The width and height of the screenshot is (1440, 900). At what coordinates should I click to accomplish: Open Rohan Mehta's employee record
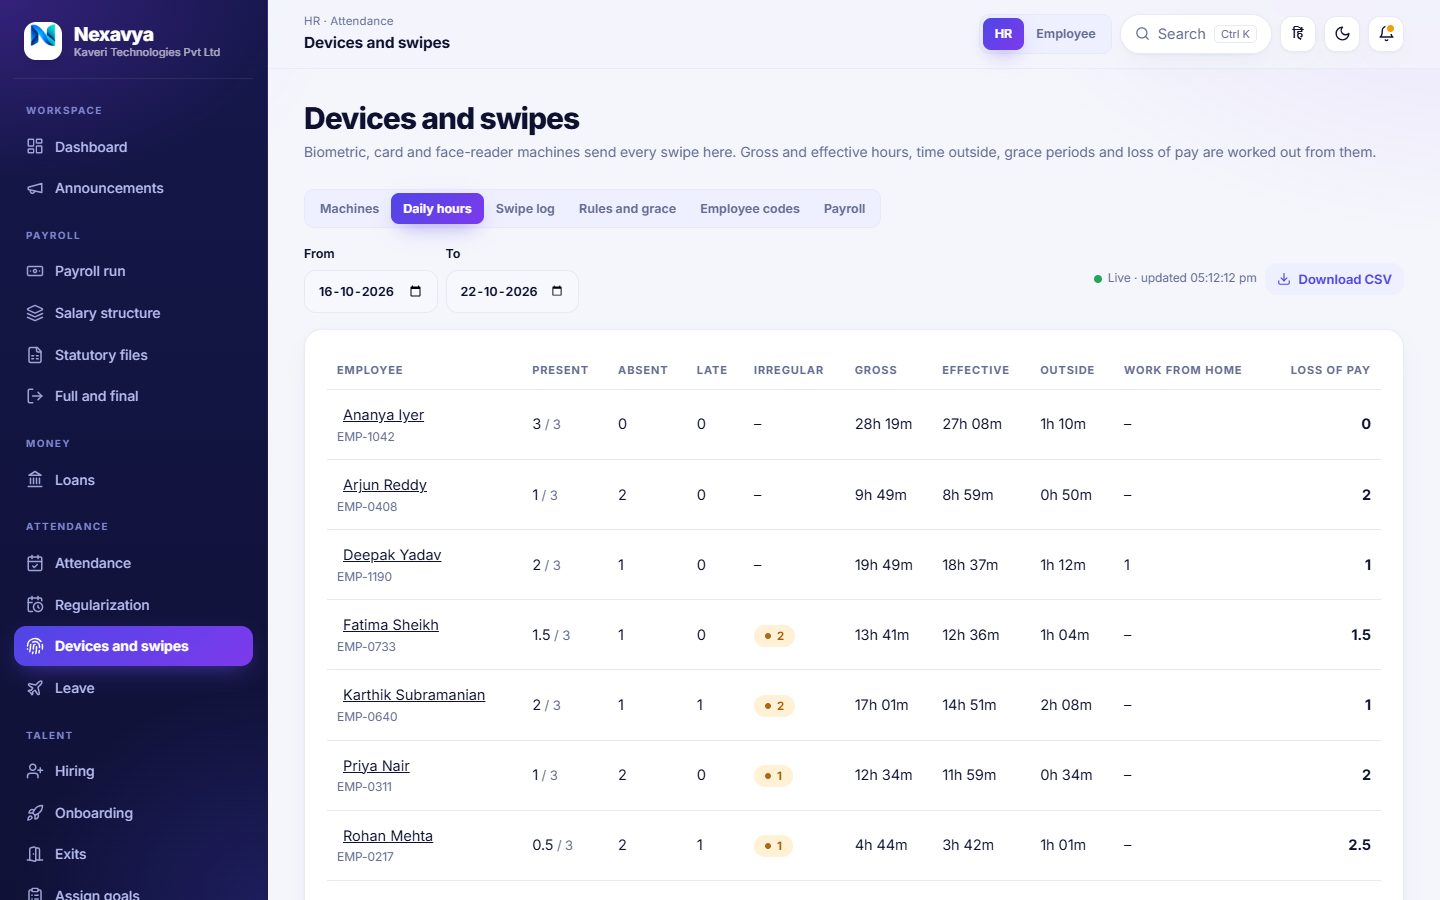pos(388,836)
